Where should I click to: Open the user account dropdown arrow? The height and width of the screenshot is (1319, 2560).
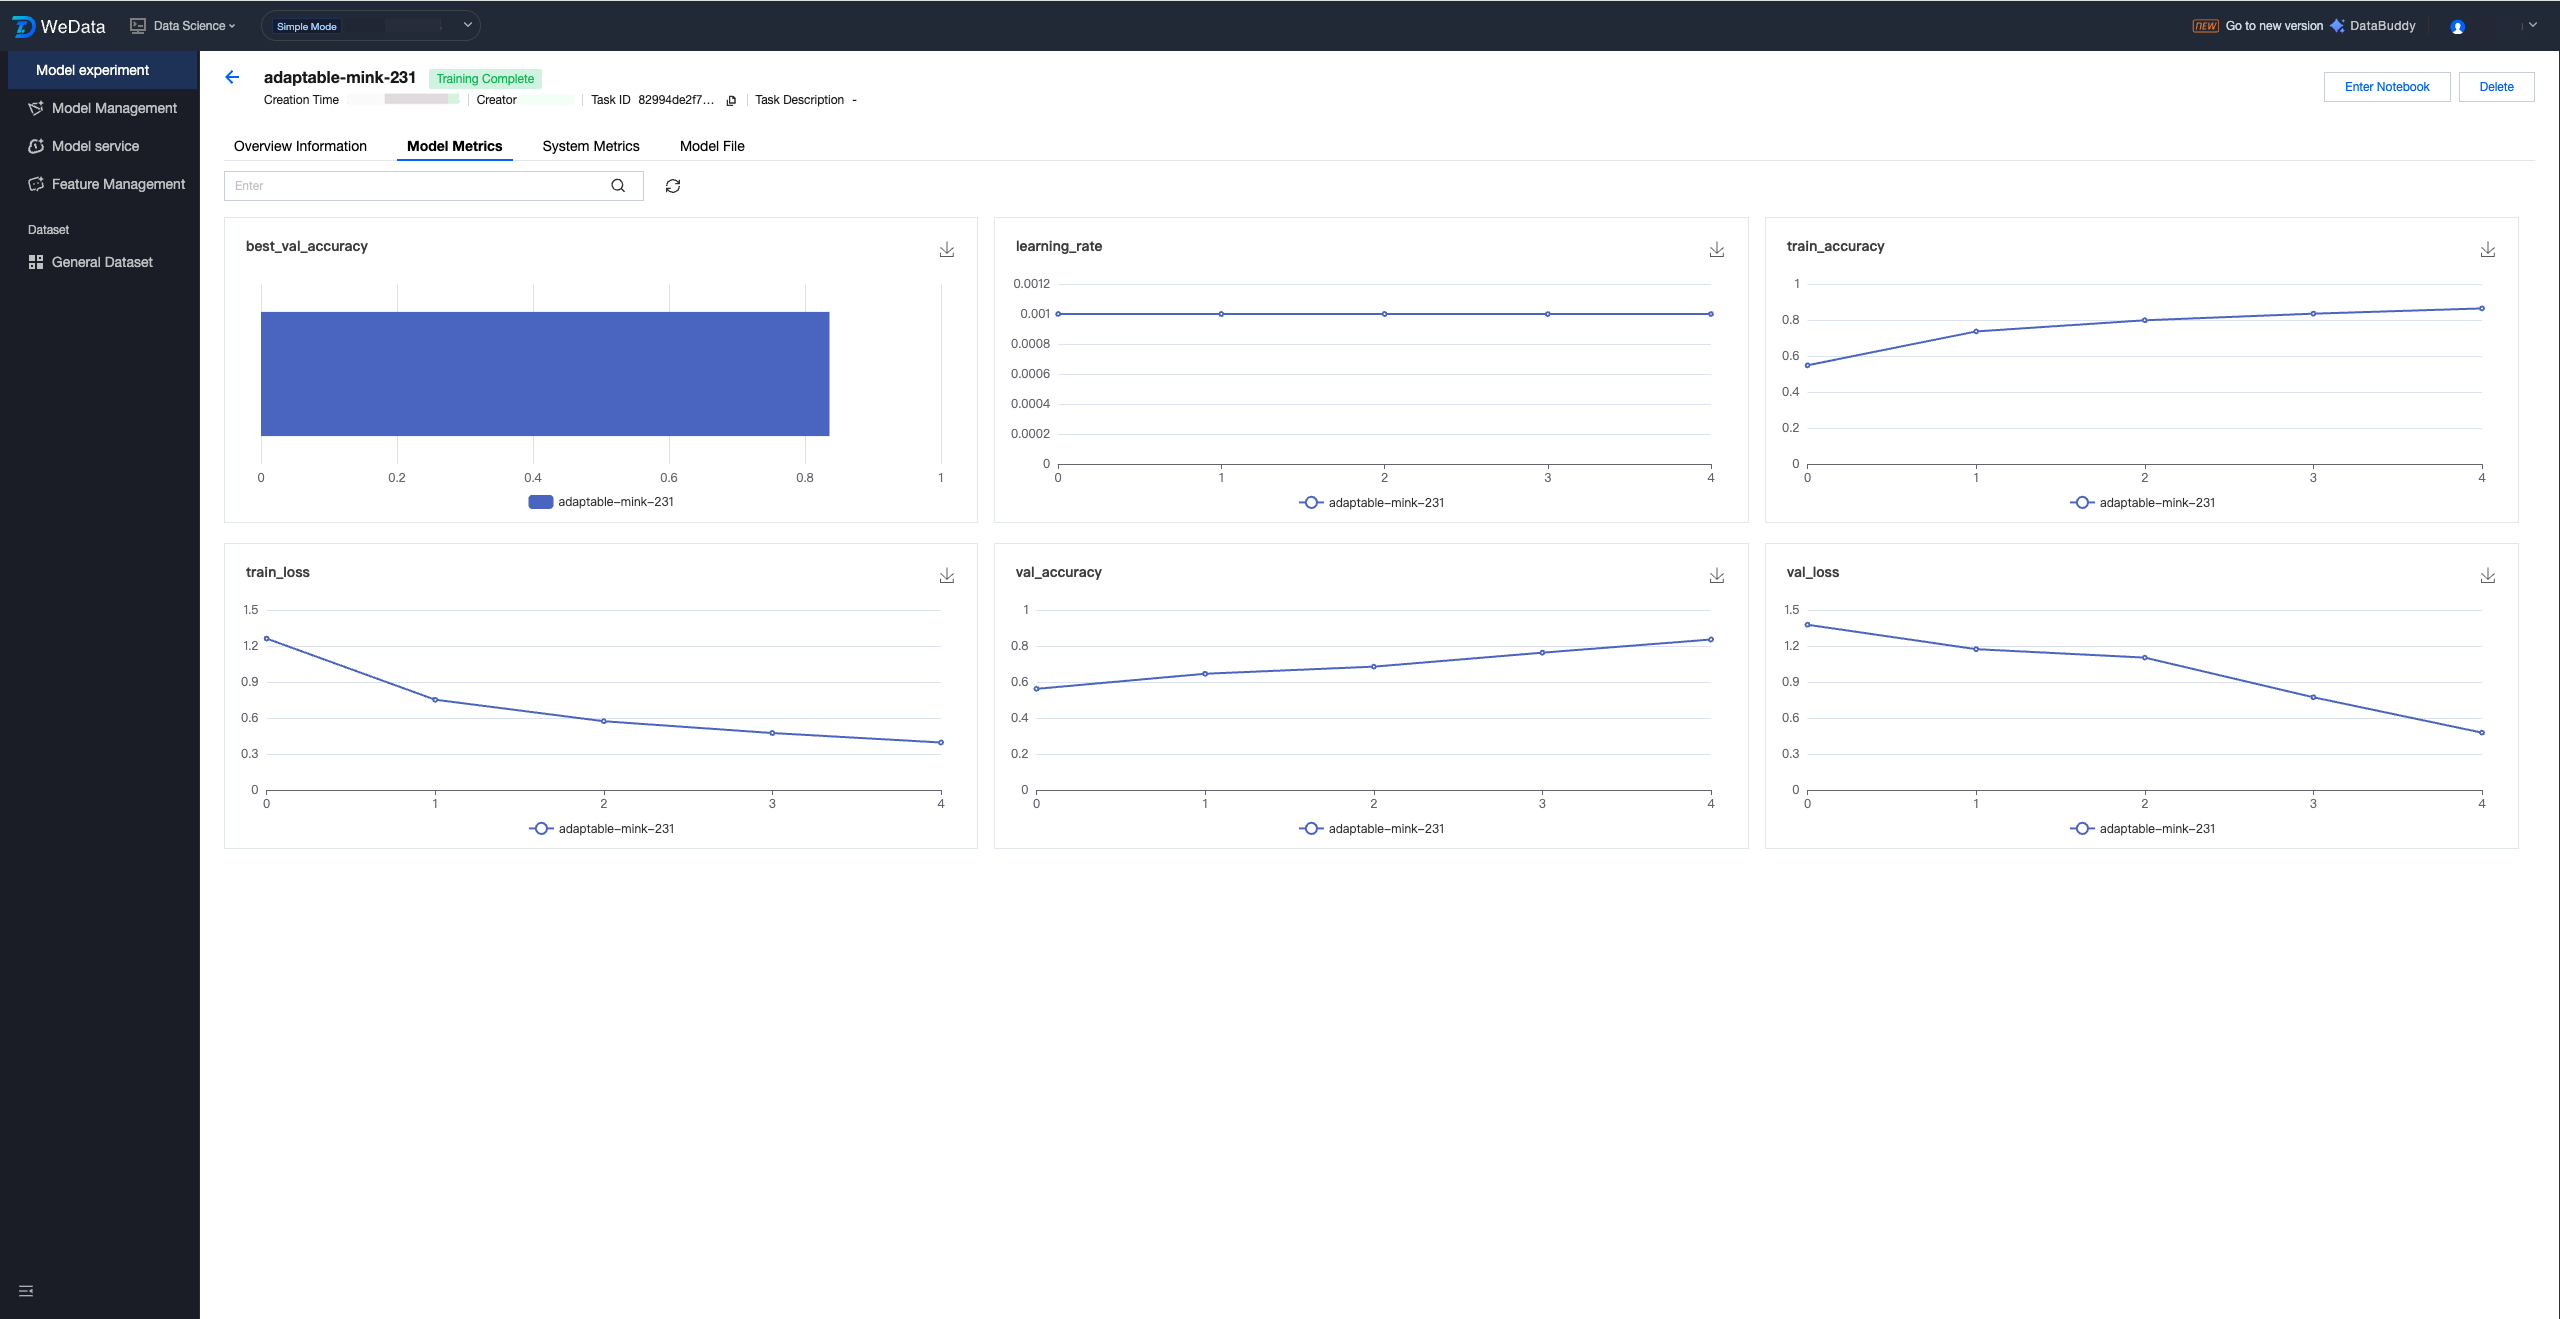click(x=2532, y=25)
